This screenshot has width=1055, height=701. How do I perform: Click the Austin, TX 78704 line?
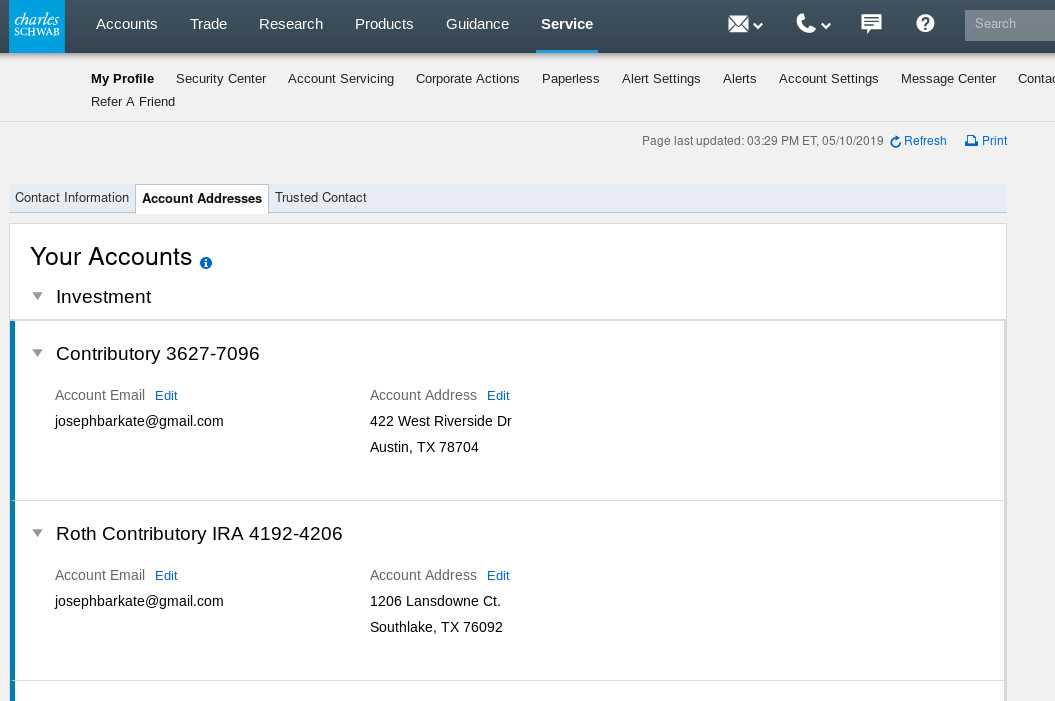click(x=424, y=447)
